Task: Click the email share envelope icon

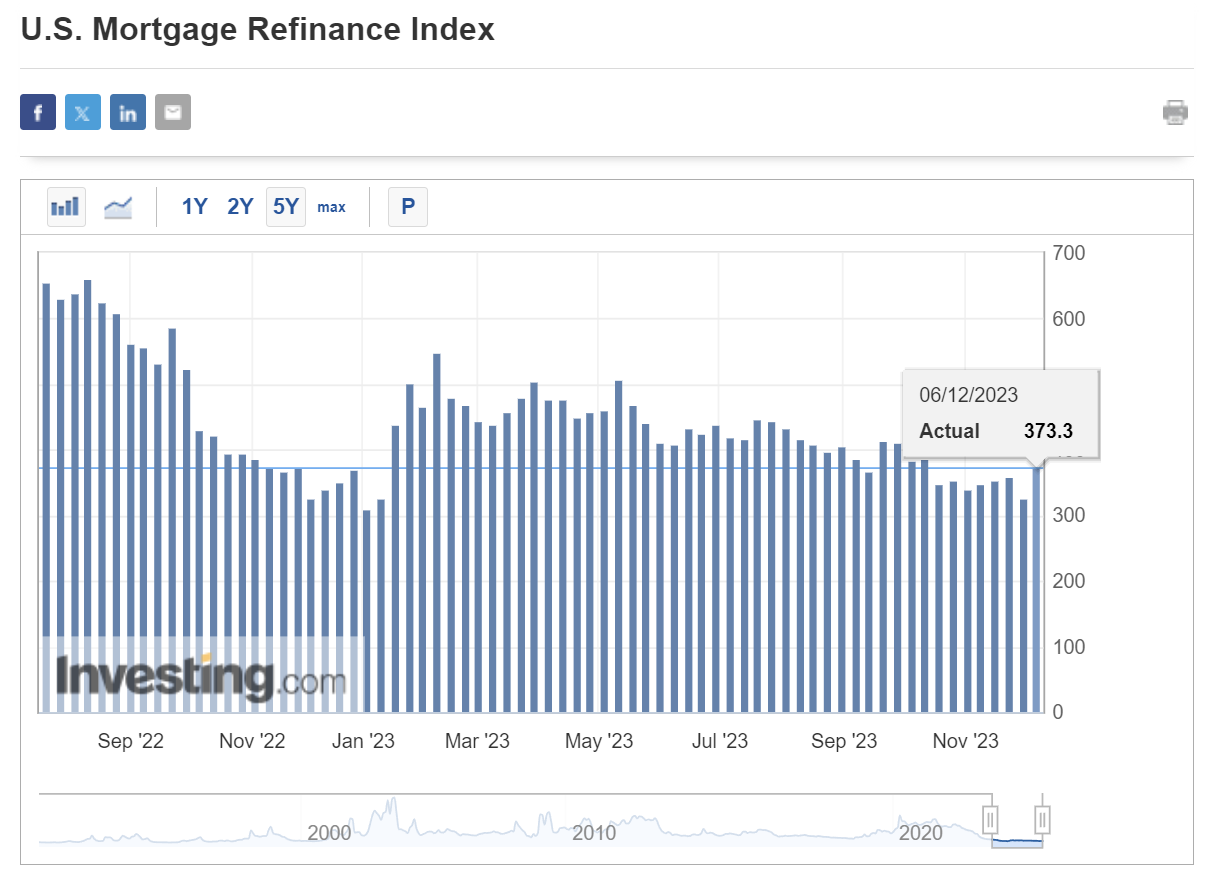Action: point(173,112)
